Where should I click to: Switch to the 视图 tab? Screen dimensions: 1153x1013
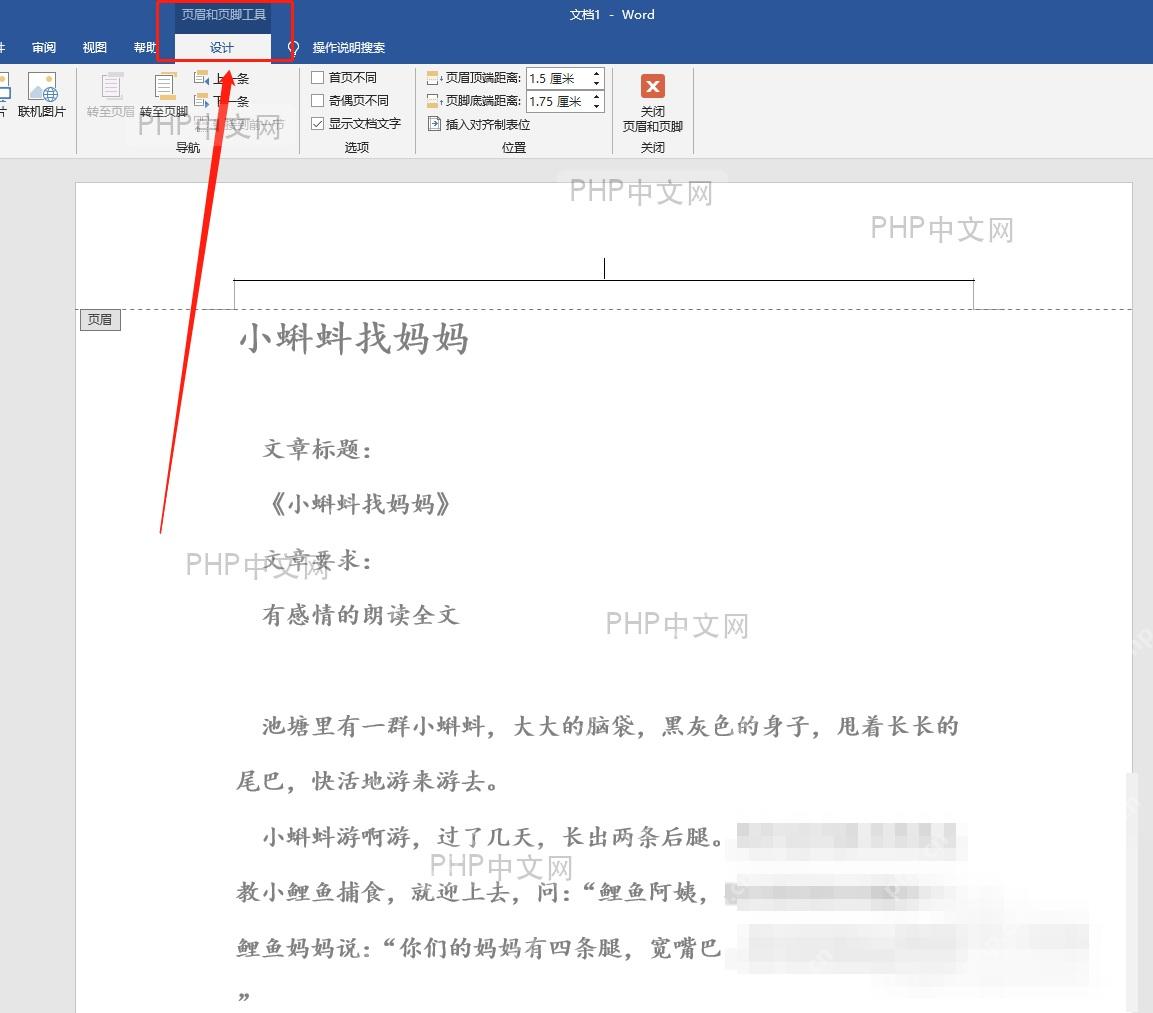pyautogui.click(x=94, y=48)
